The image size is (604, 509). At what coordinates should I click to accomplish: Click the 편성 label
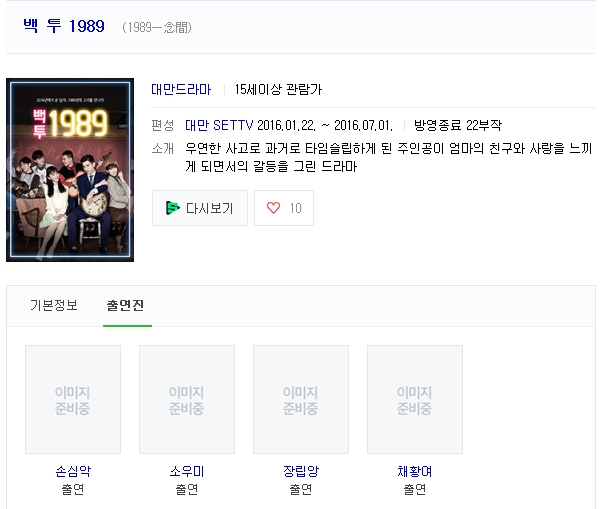tap(163, 125)
